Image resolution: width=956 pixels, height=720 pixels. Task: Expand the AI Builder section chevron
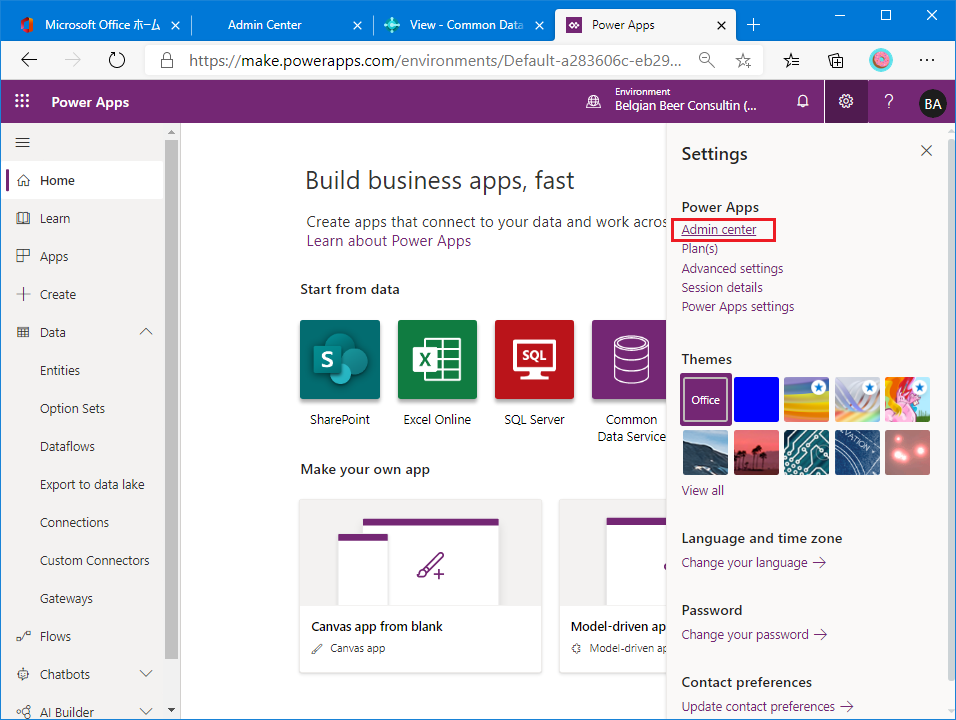click(146, 711)
